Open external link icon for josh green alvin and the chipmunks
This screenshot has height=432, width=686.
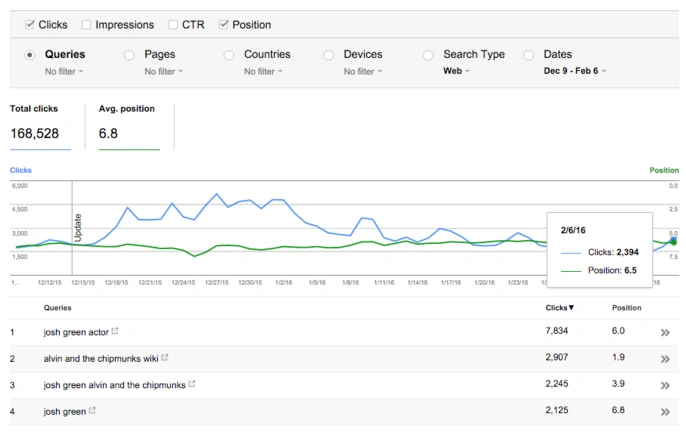(192, 383)
